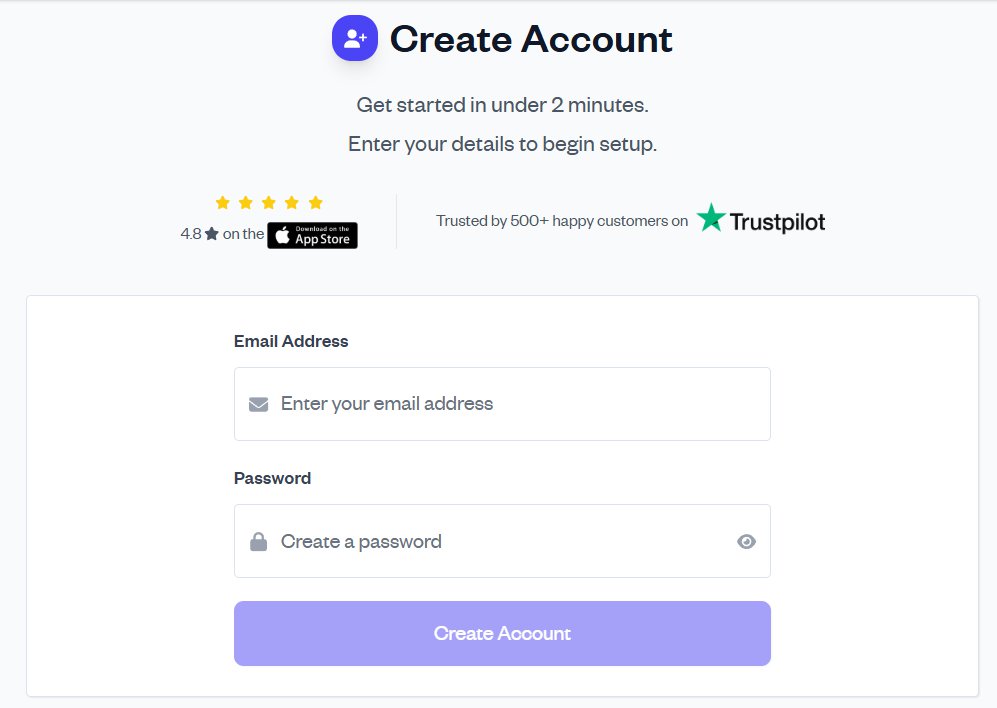Click the Create Account page heading

(531, 39)
